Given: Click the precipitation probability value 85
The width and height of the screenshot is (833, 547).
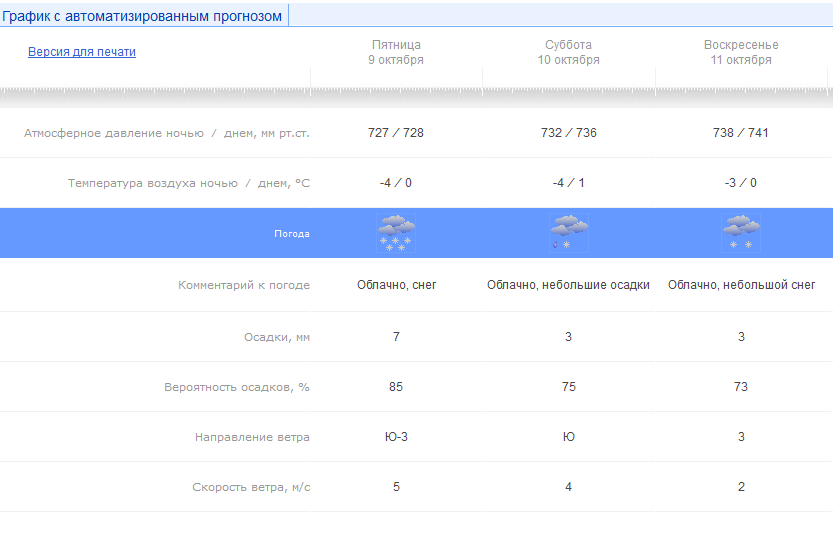Looking at the screenshot, I should [x=396, y=387].
